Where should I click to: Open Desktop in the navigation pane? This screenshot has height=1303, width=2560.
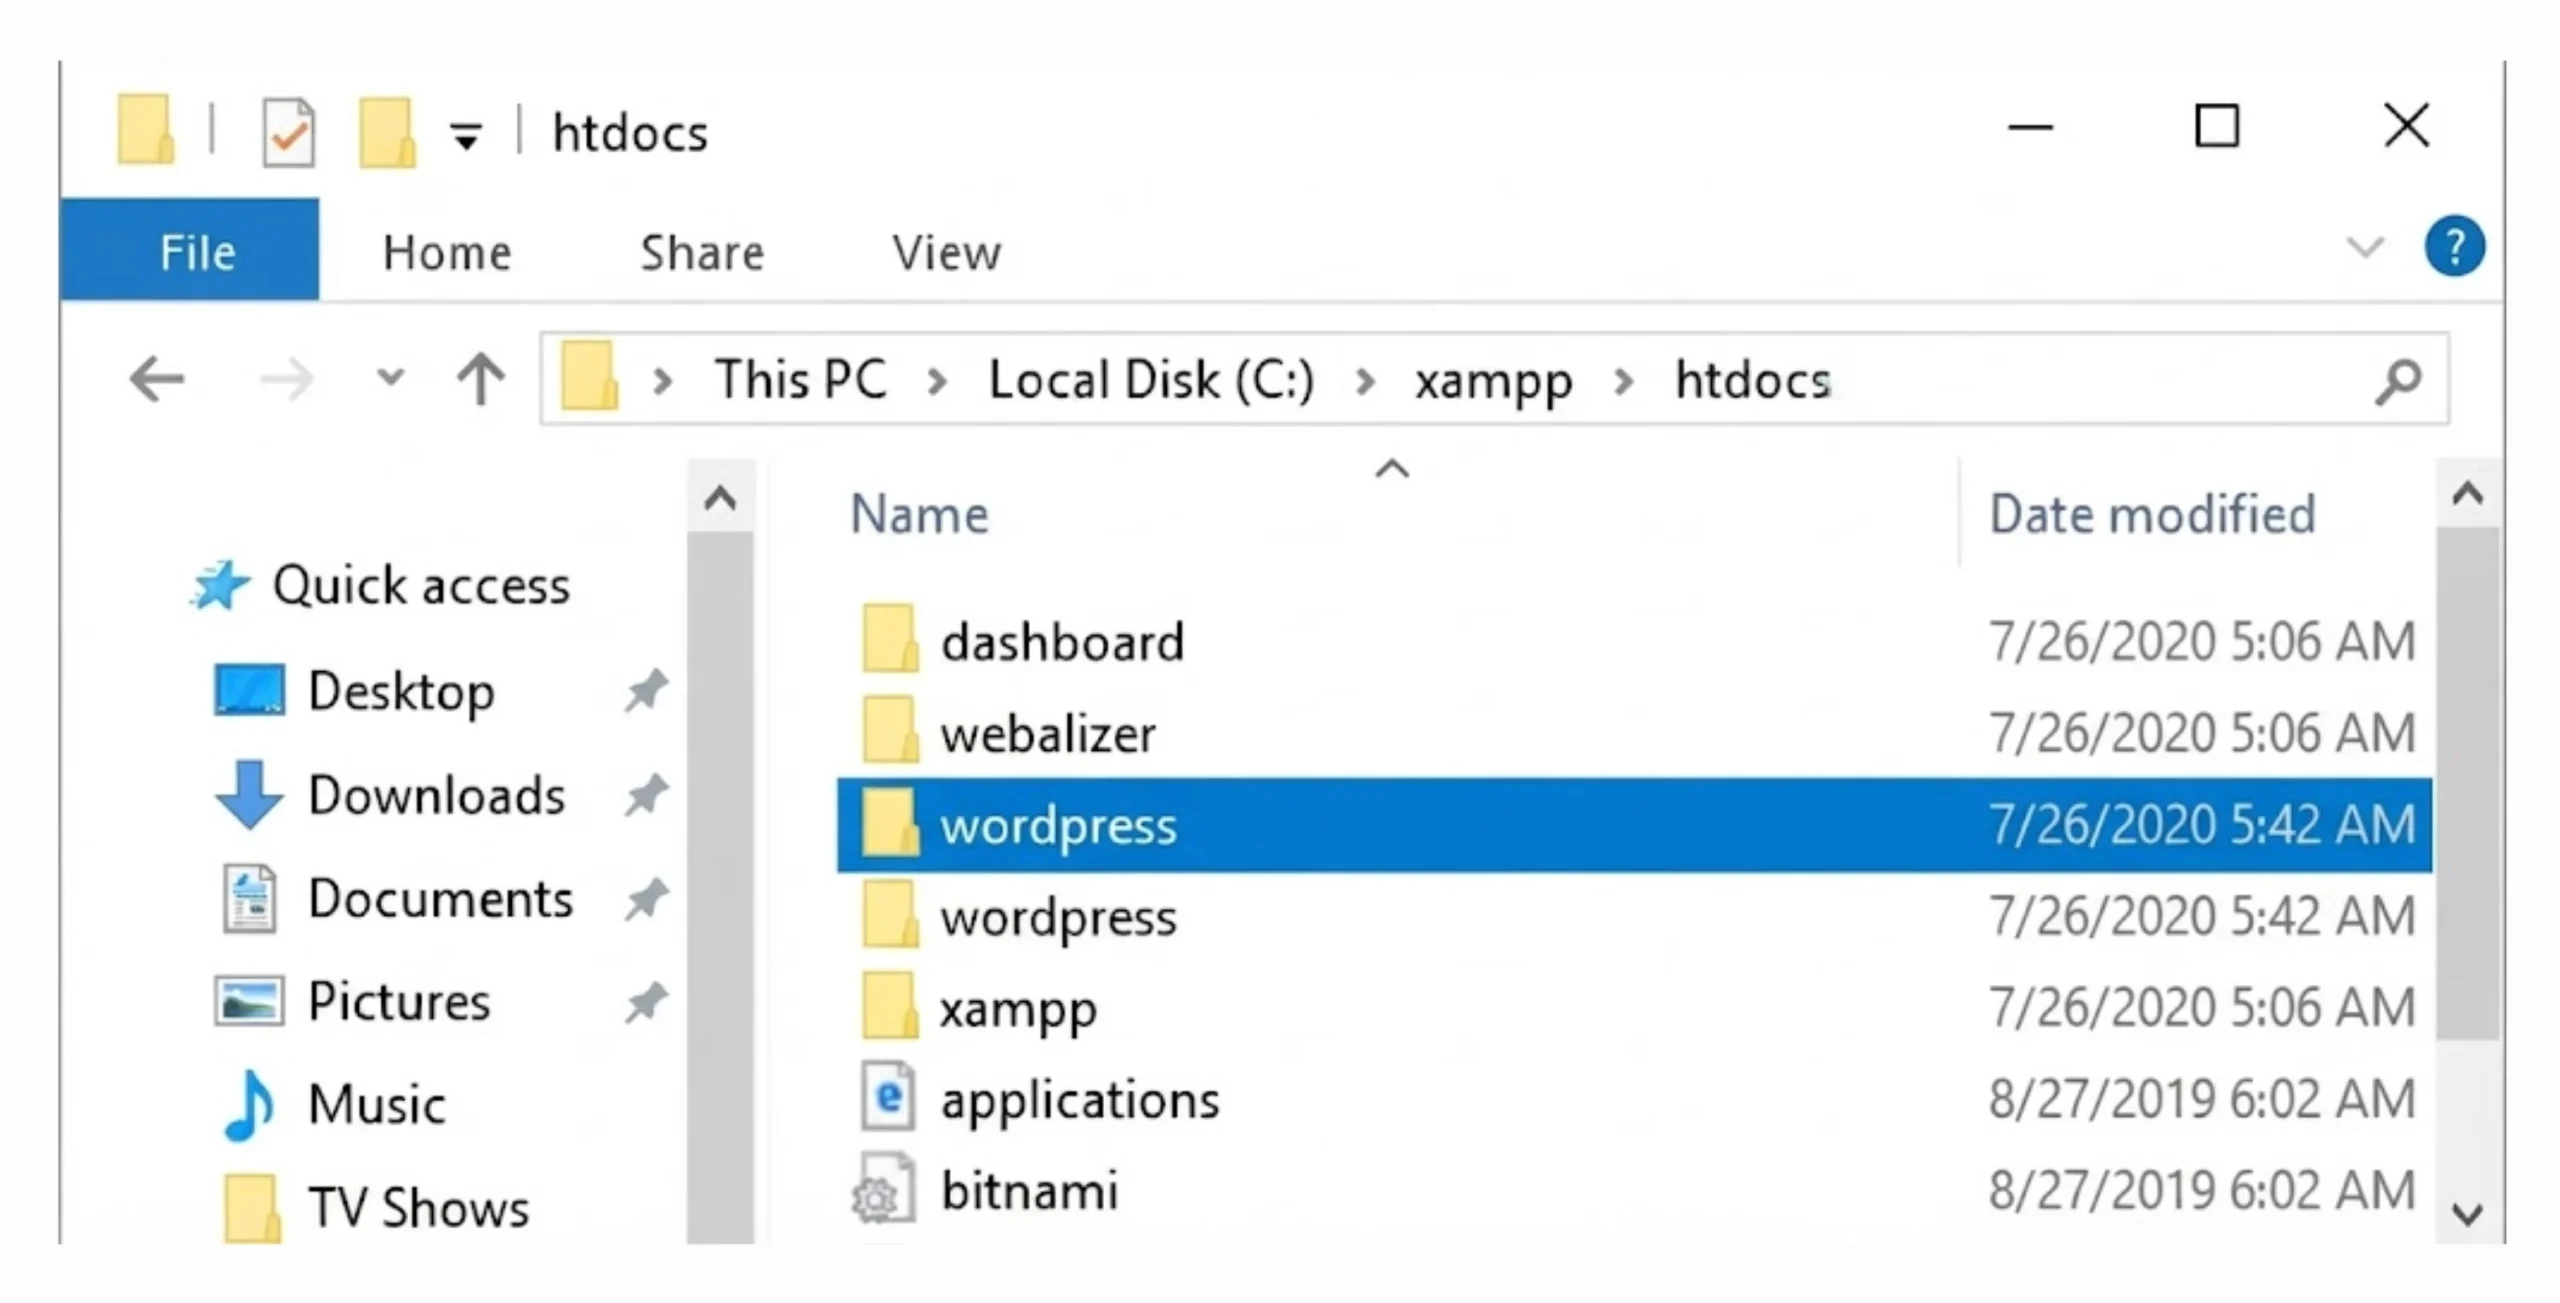[401, 691]
